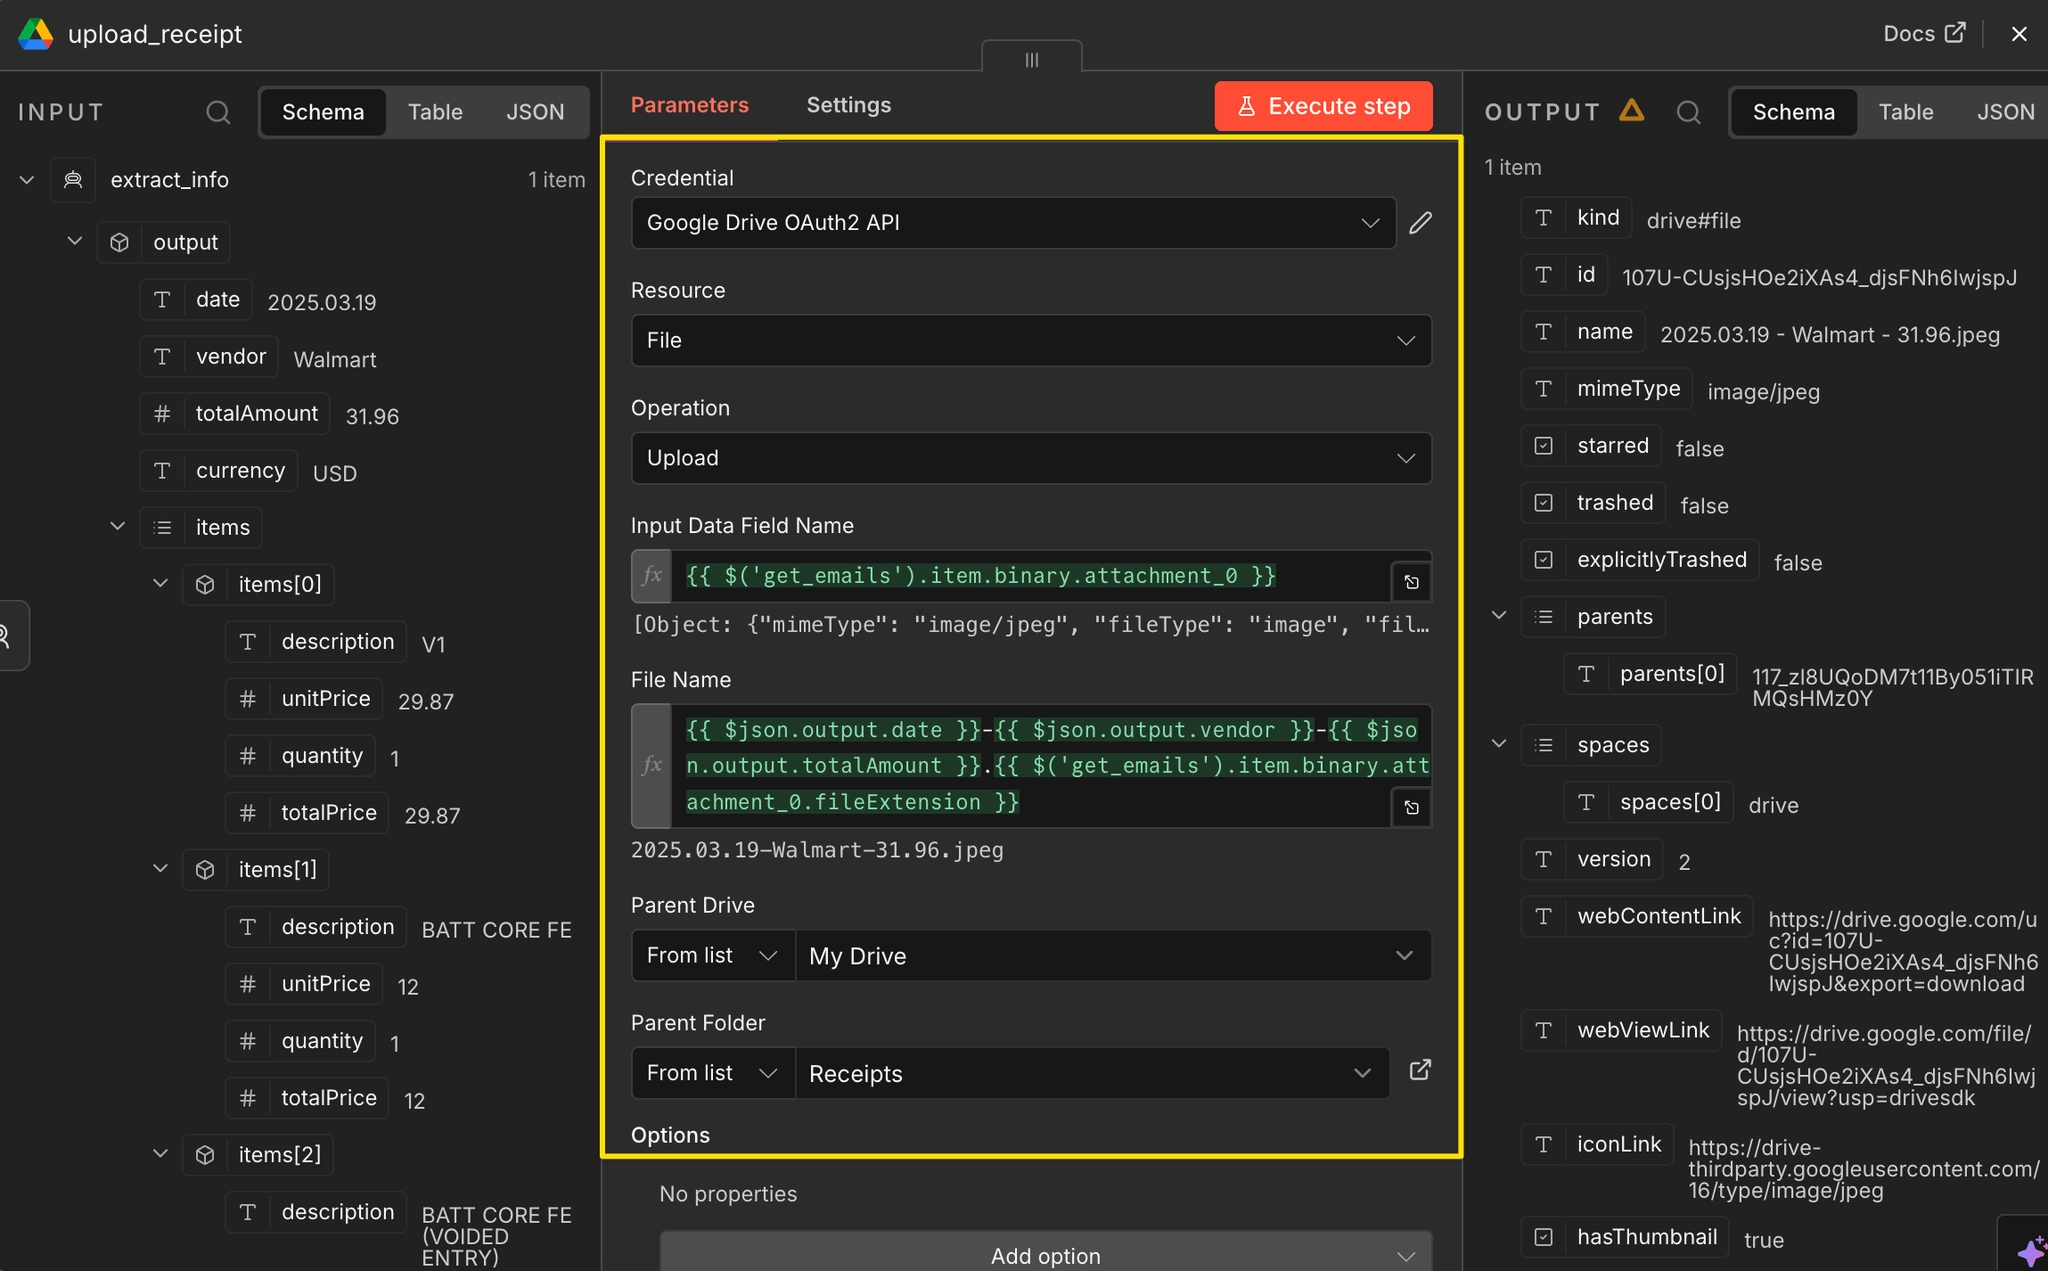Open the Credential dropdown

pyautogui.click(x=1013, y=223)
